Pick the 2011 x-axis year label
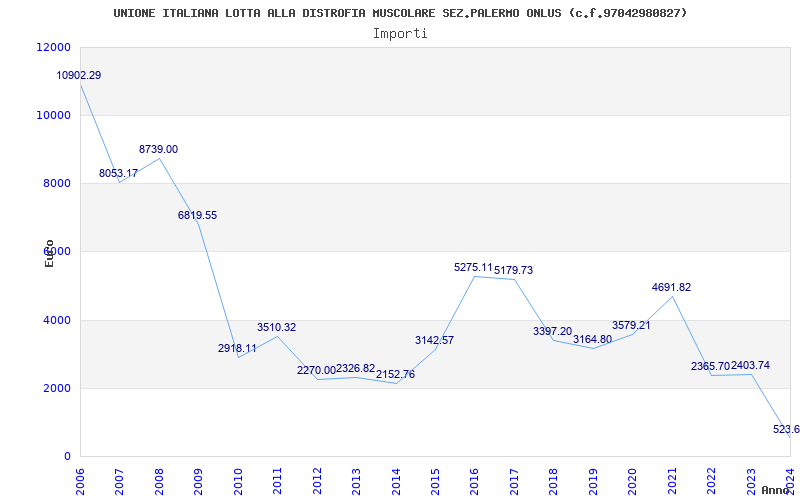The width and height of the screenshot is (800, 500). pyautogui.click(x=277, y=481)
